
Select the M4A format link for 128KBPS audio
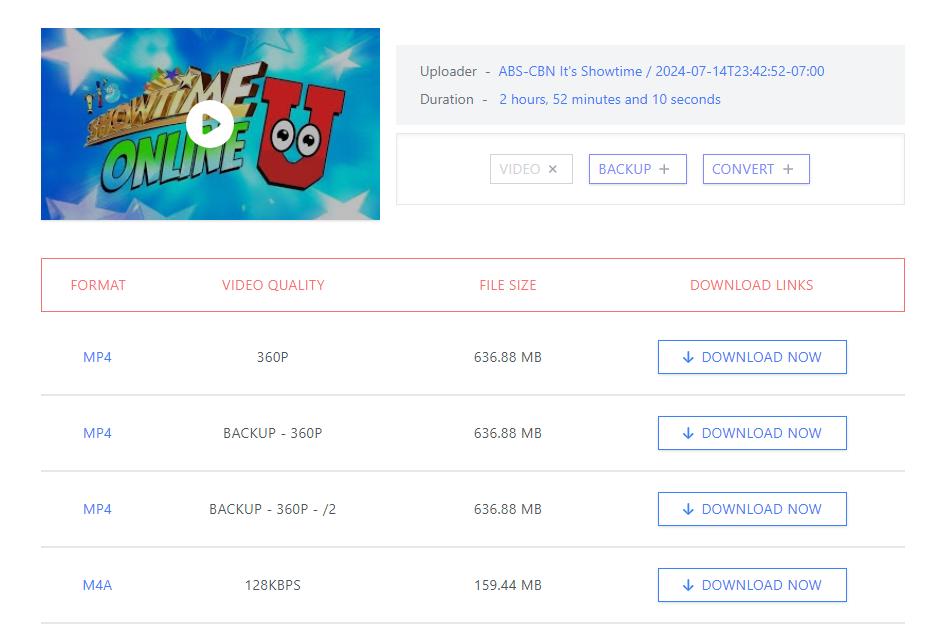tap(97, 585)
